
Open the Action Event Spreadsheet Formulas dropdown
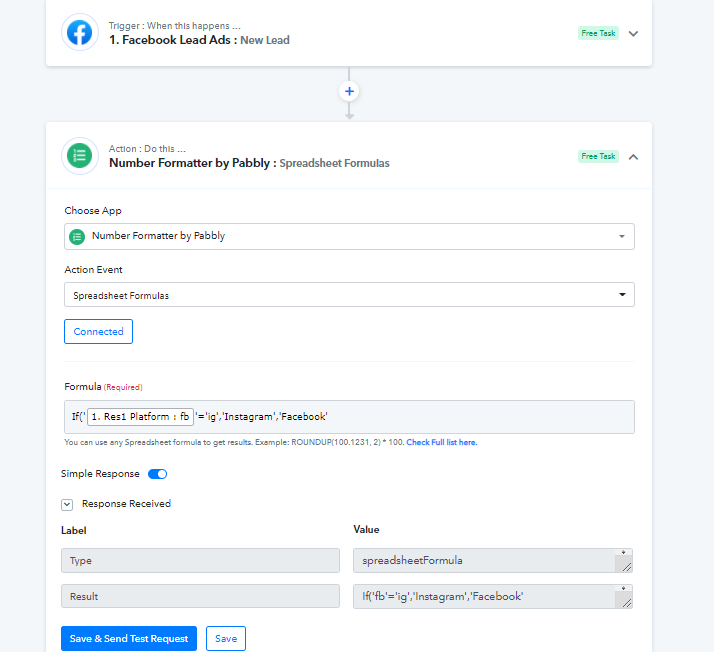click(x=349, y=295)
